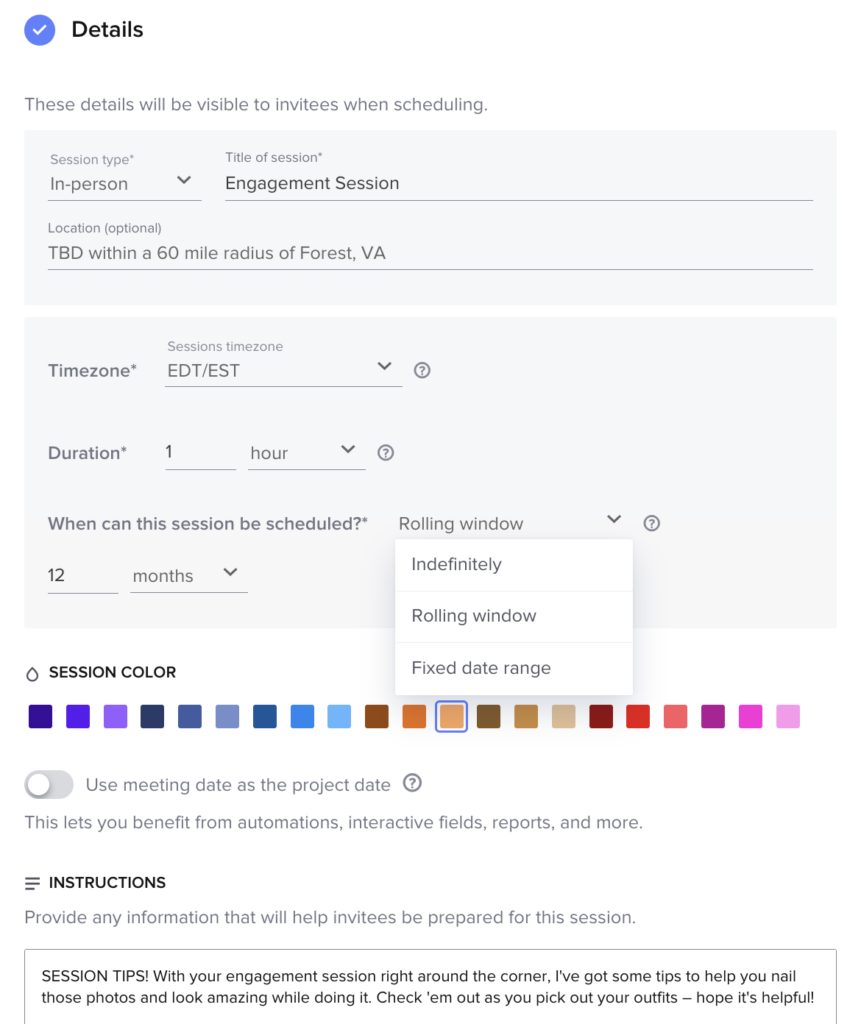Click the droplet icon beside Session Color

point(32,674)
